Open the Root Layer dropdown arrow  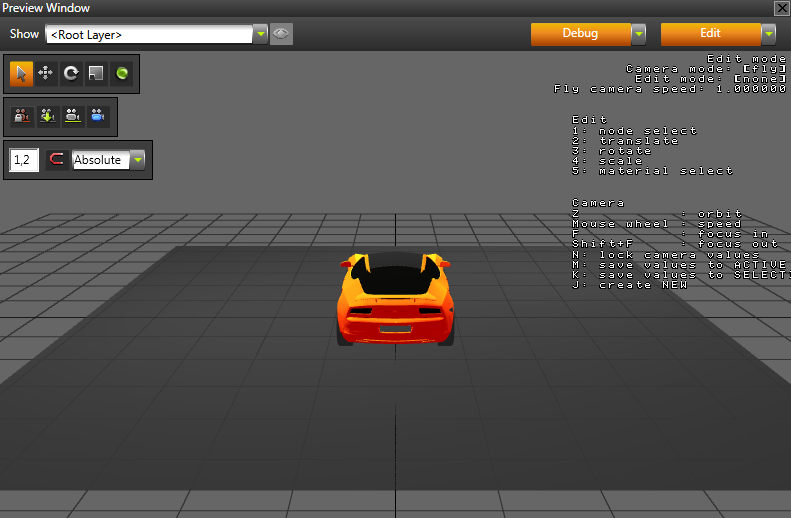pos(261,34)
